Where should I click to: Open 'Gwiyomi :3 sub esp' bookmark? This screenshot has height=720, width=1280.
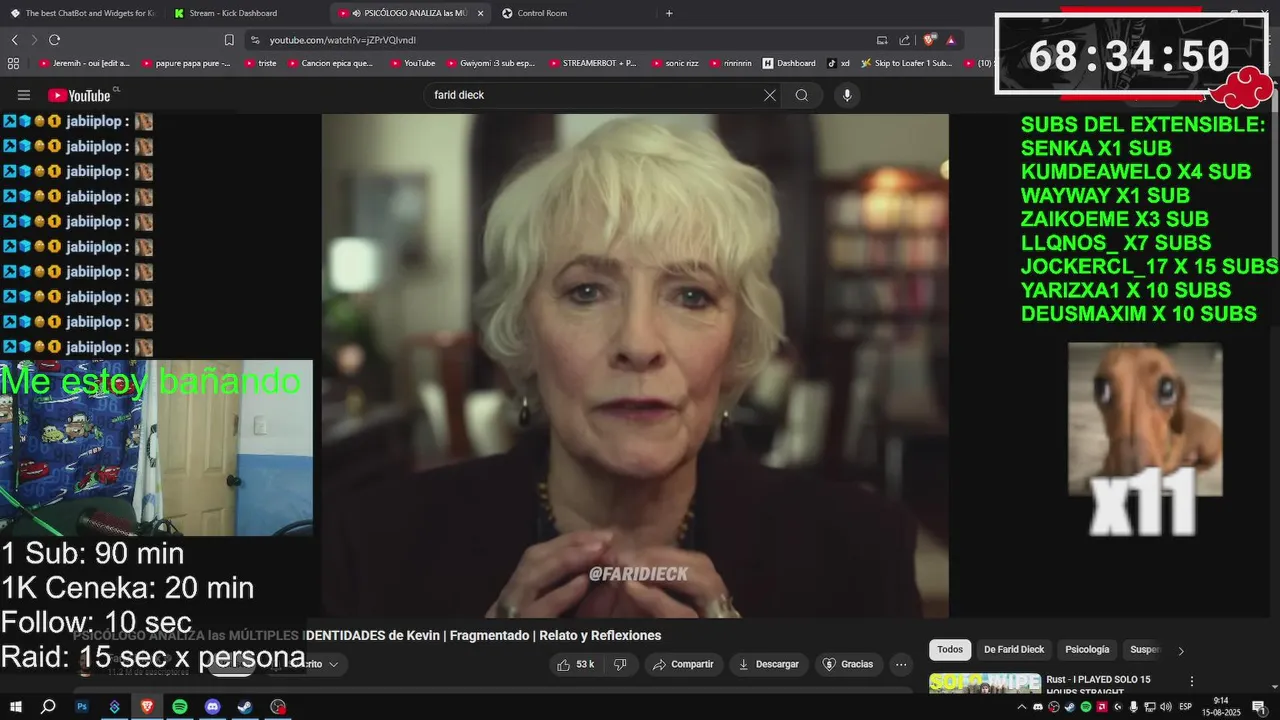[490, 63]
